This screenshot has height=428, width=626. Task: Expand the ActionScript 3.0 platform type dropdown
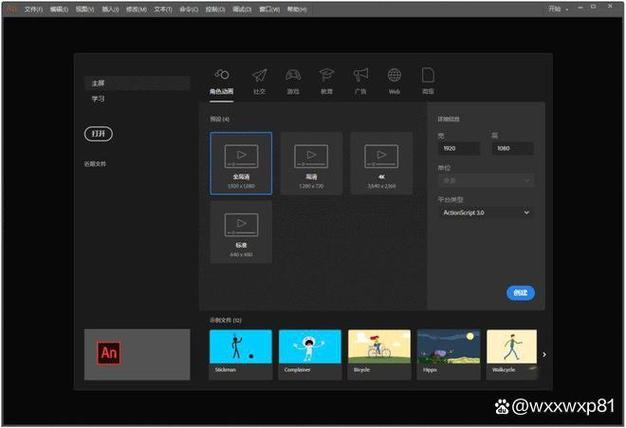[486, 213]
